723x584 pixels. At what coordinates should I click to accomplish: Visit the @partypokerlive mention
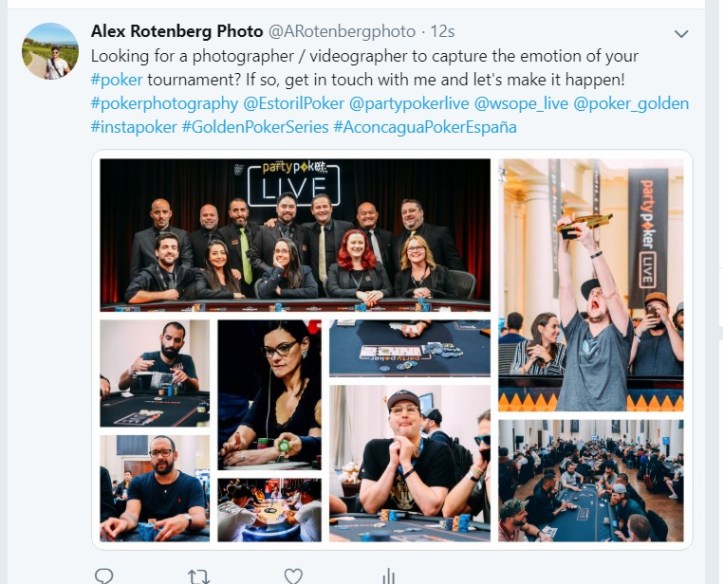[x=409, y=103]
